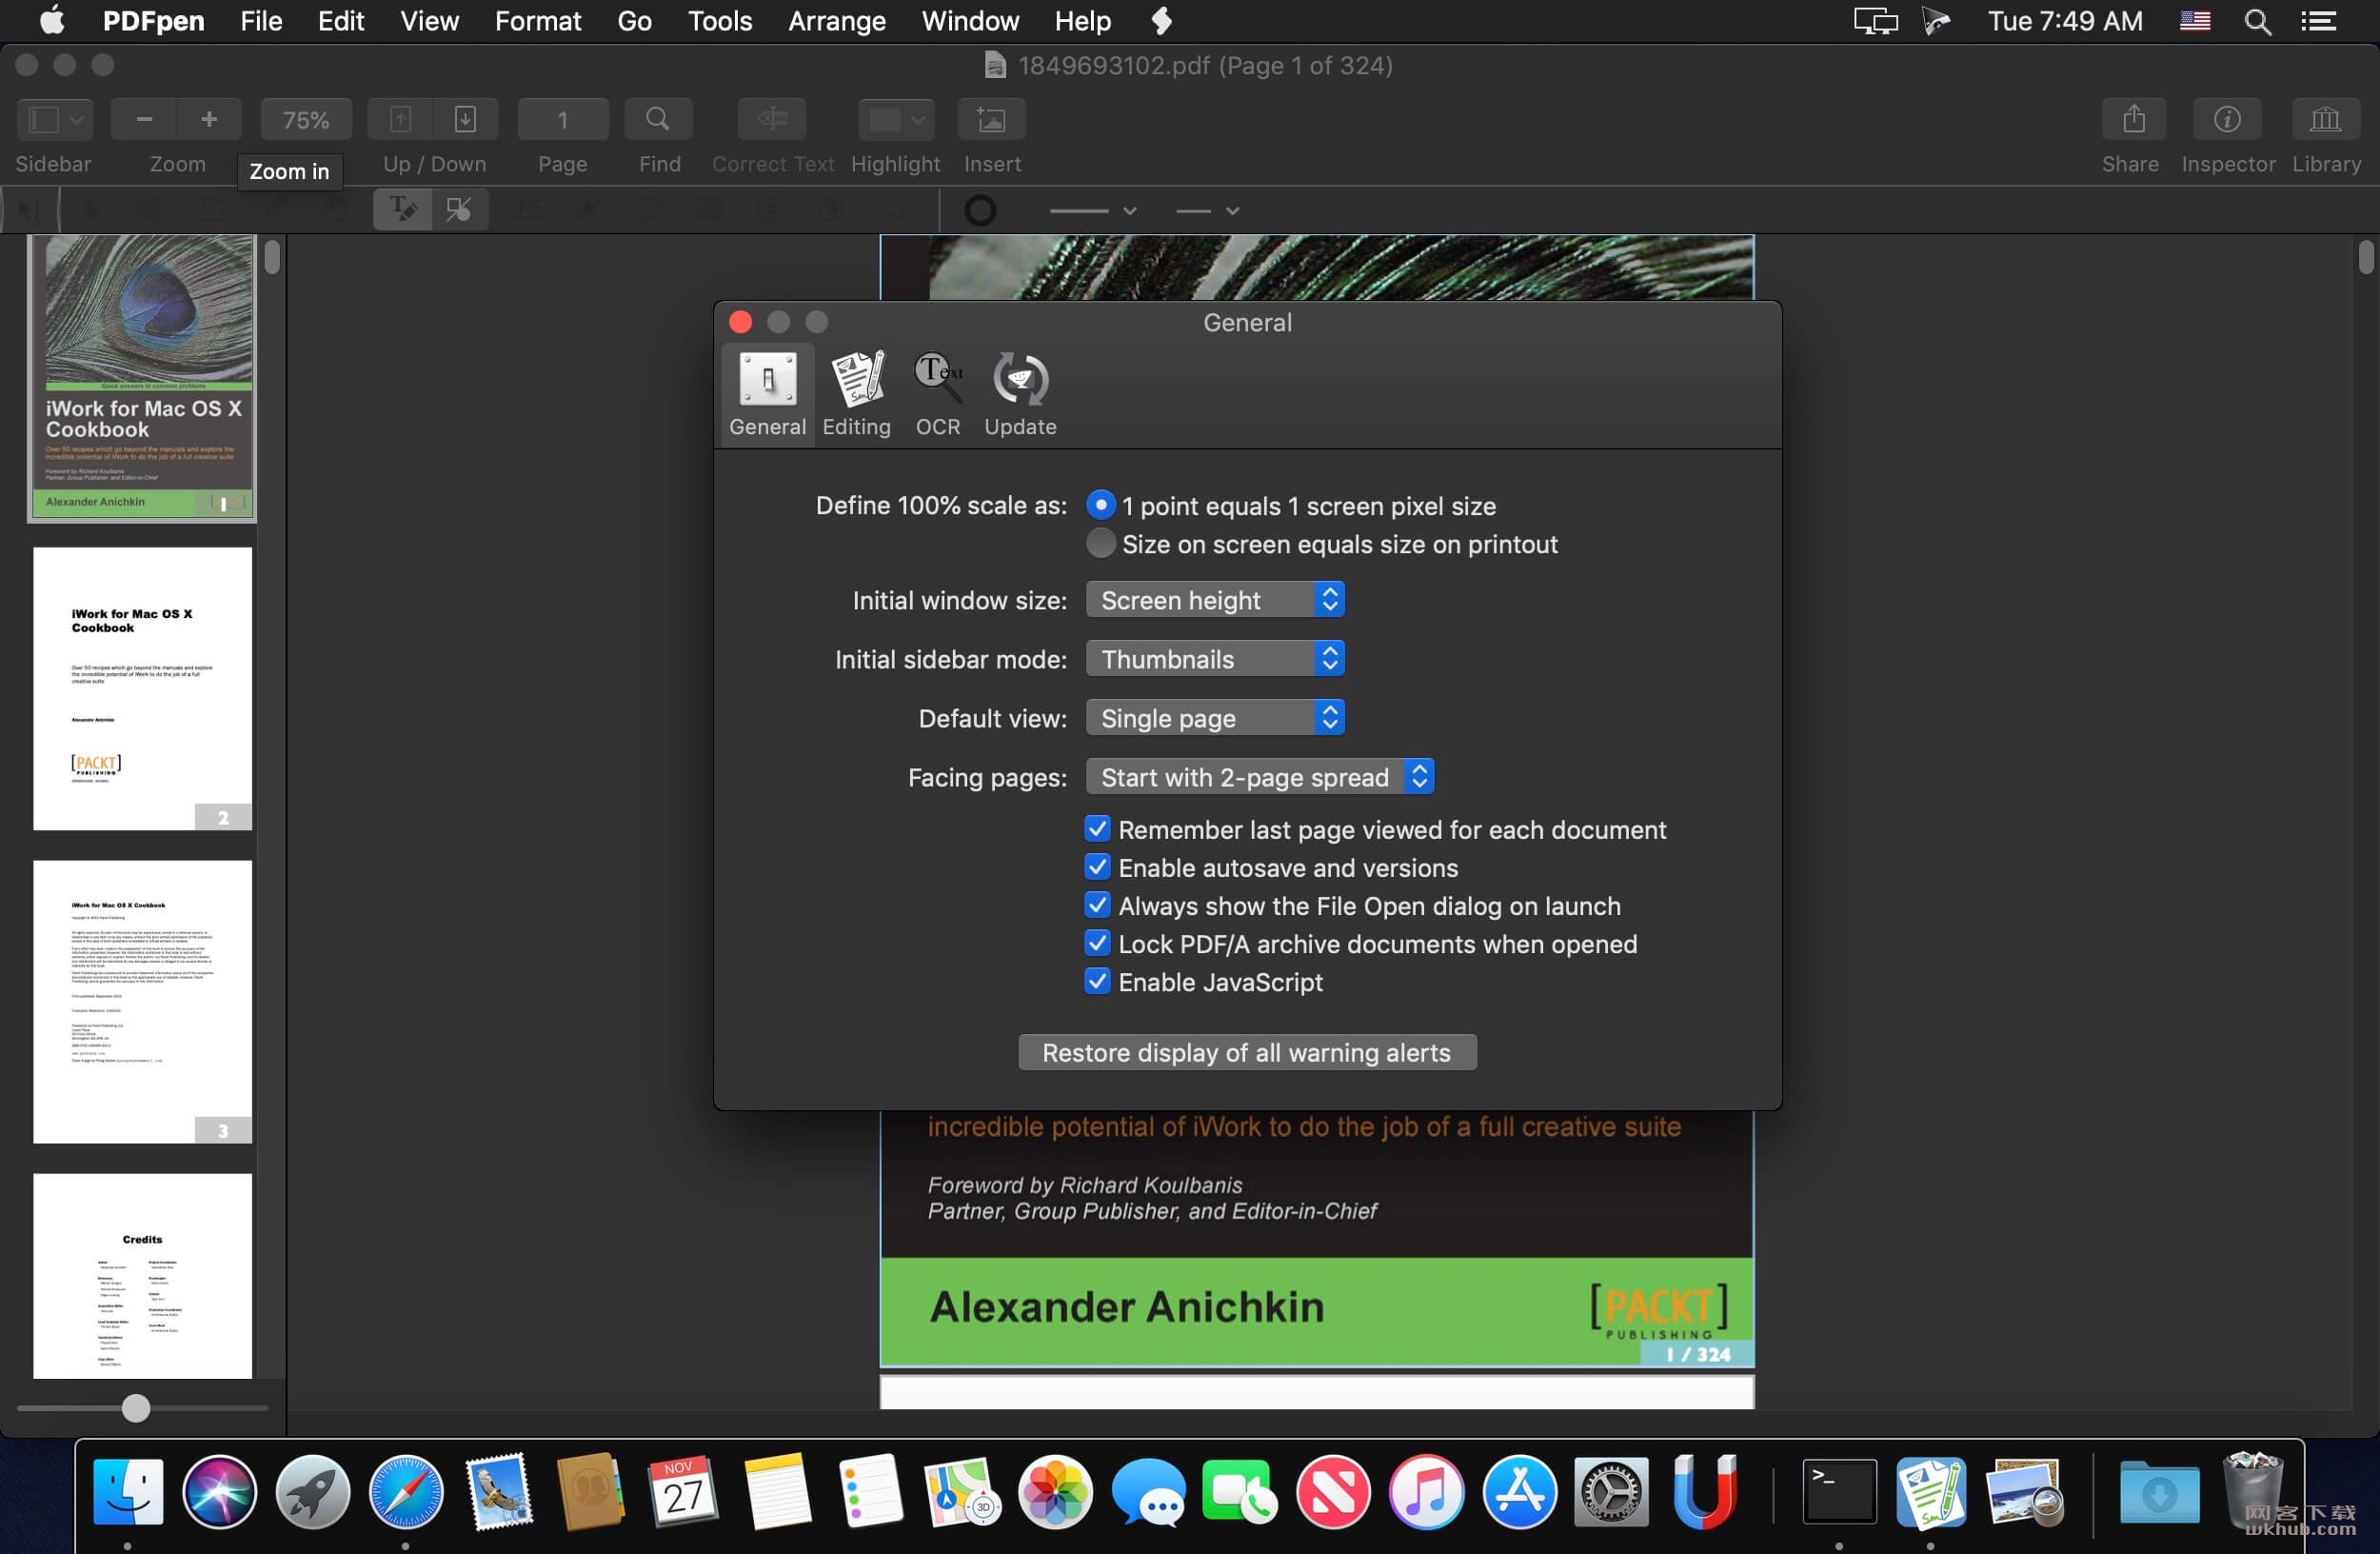The width and height of the screenshot is (2380, 1554).
Task: Go to next page with Down arrow
Action: [x=465, y=120]
